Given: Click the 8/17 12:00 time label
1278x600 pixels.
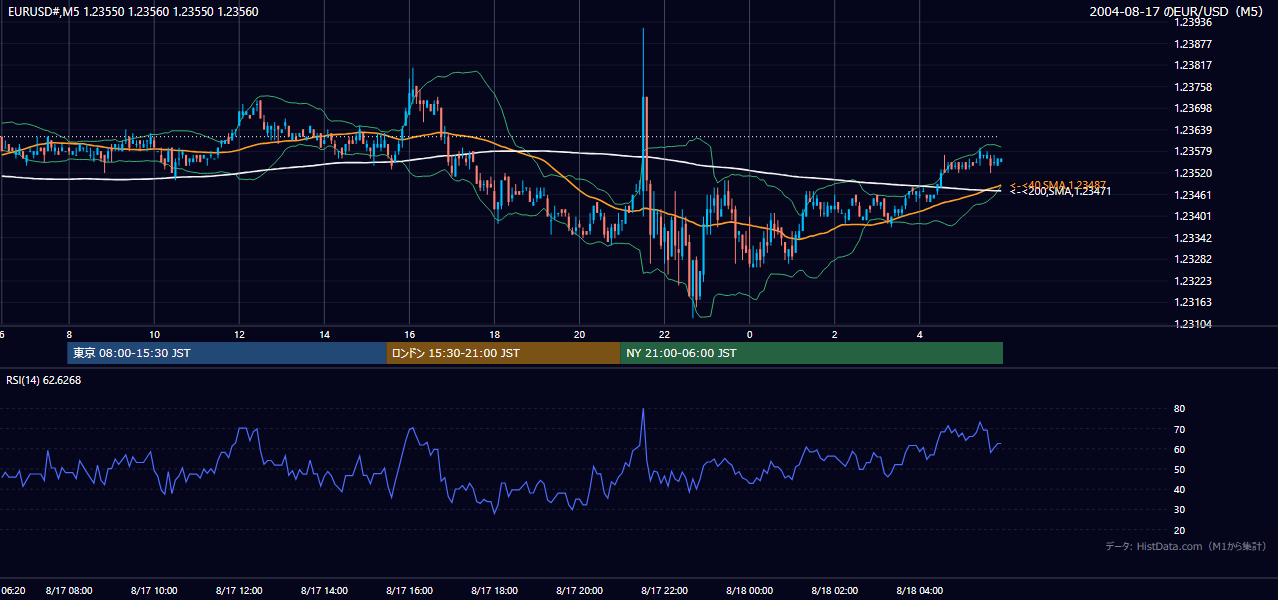Looking at the screenshot, I should 239,591.
